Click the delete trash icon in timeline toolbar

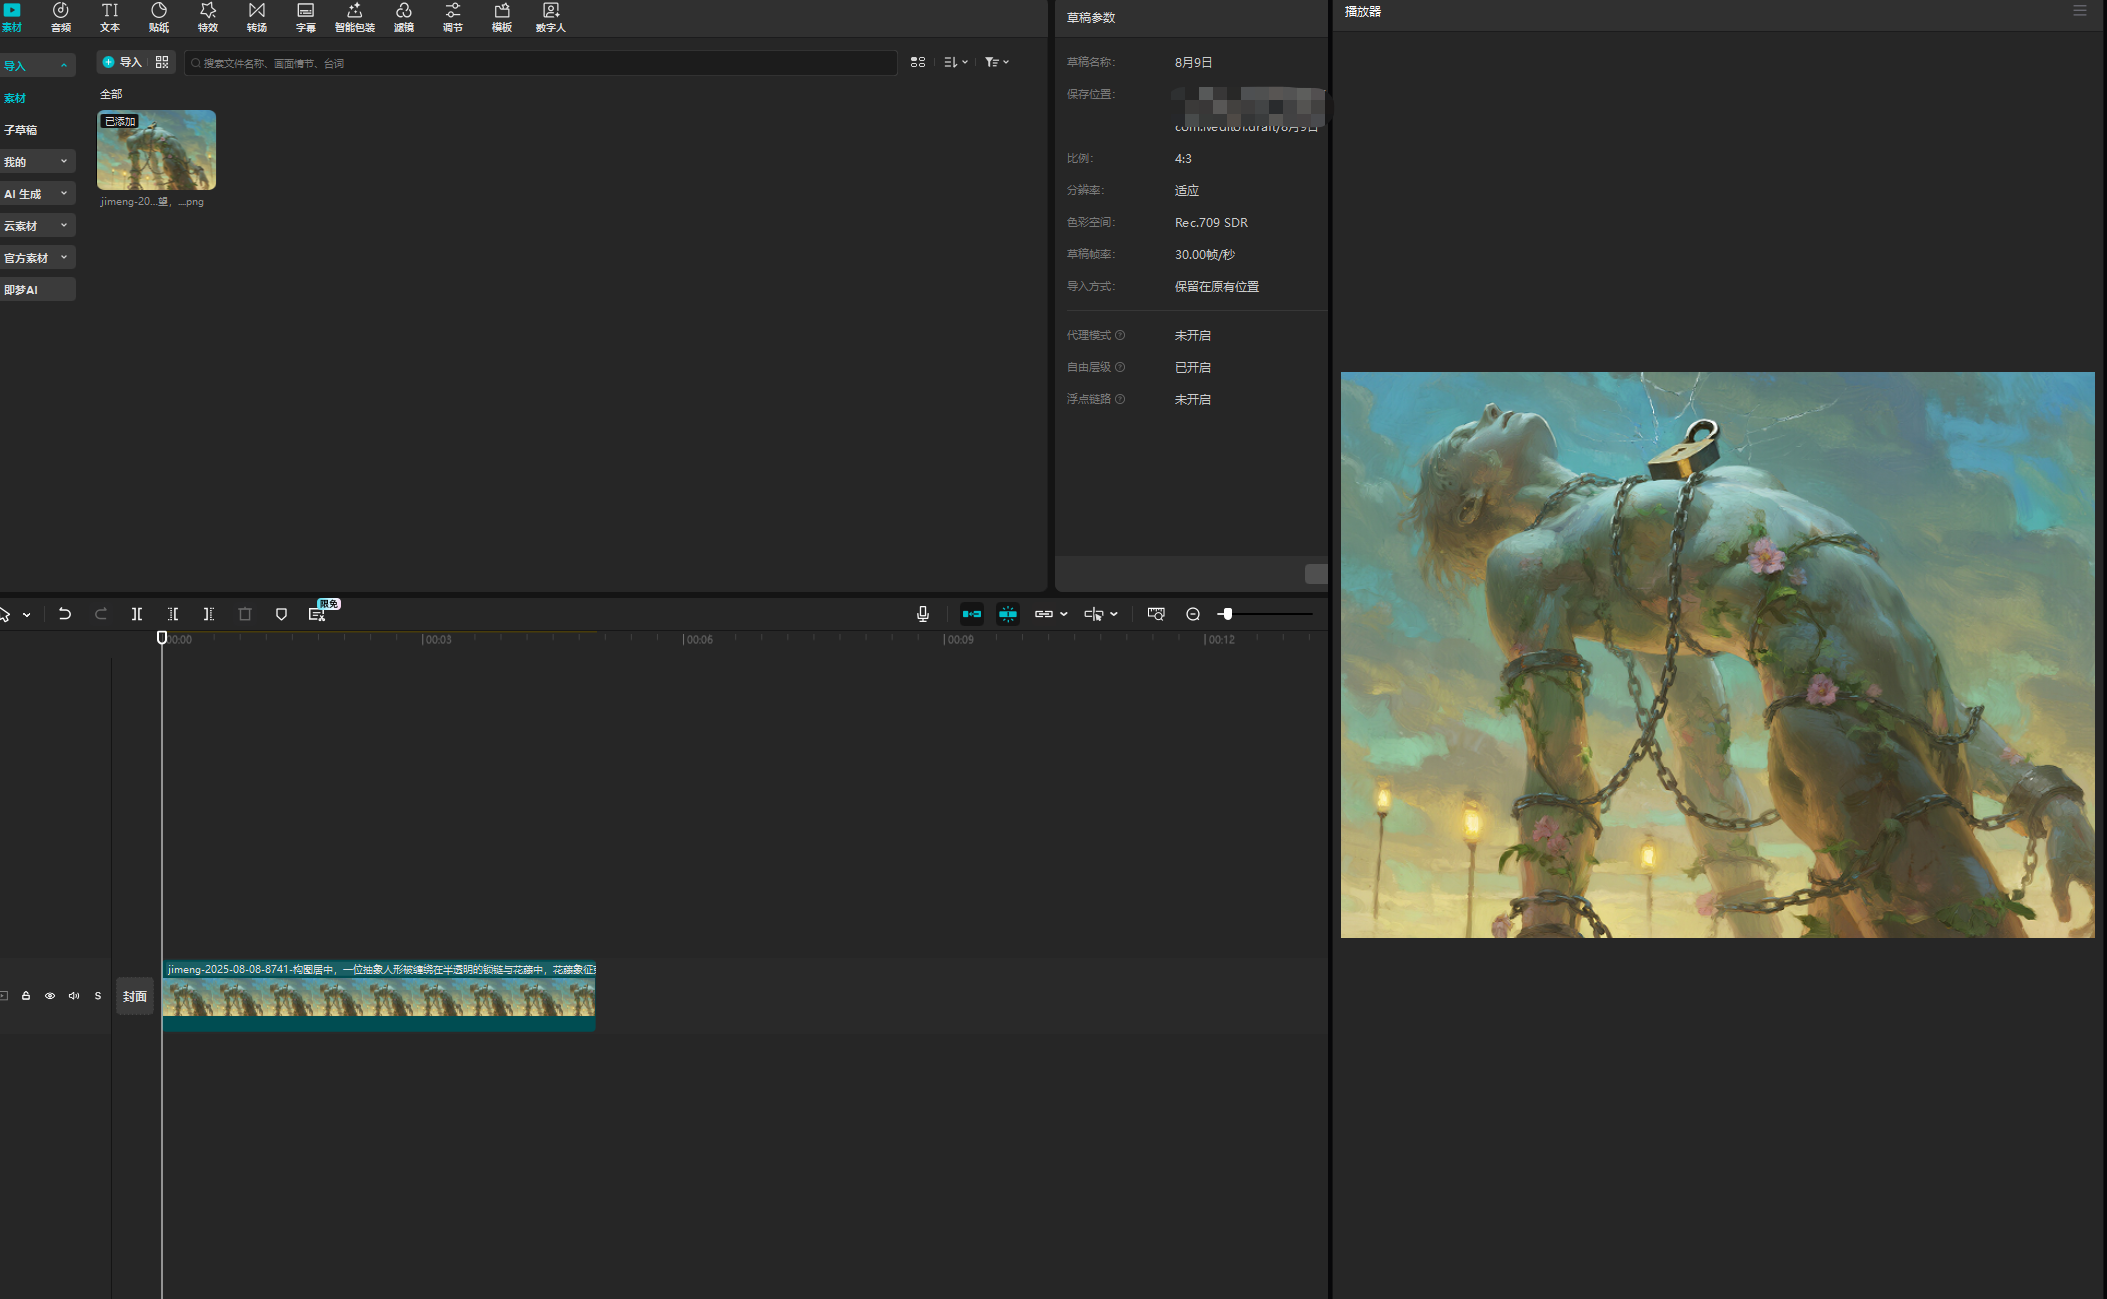pos(245,614)
